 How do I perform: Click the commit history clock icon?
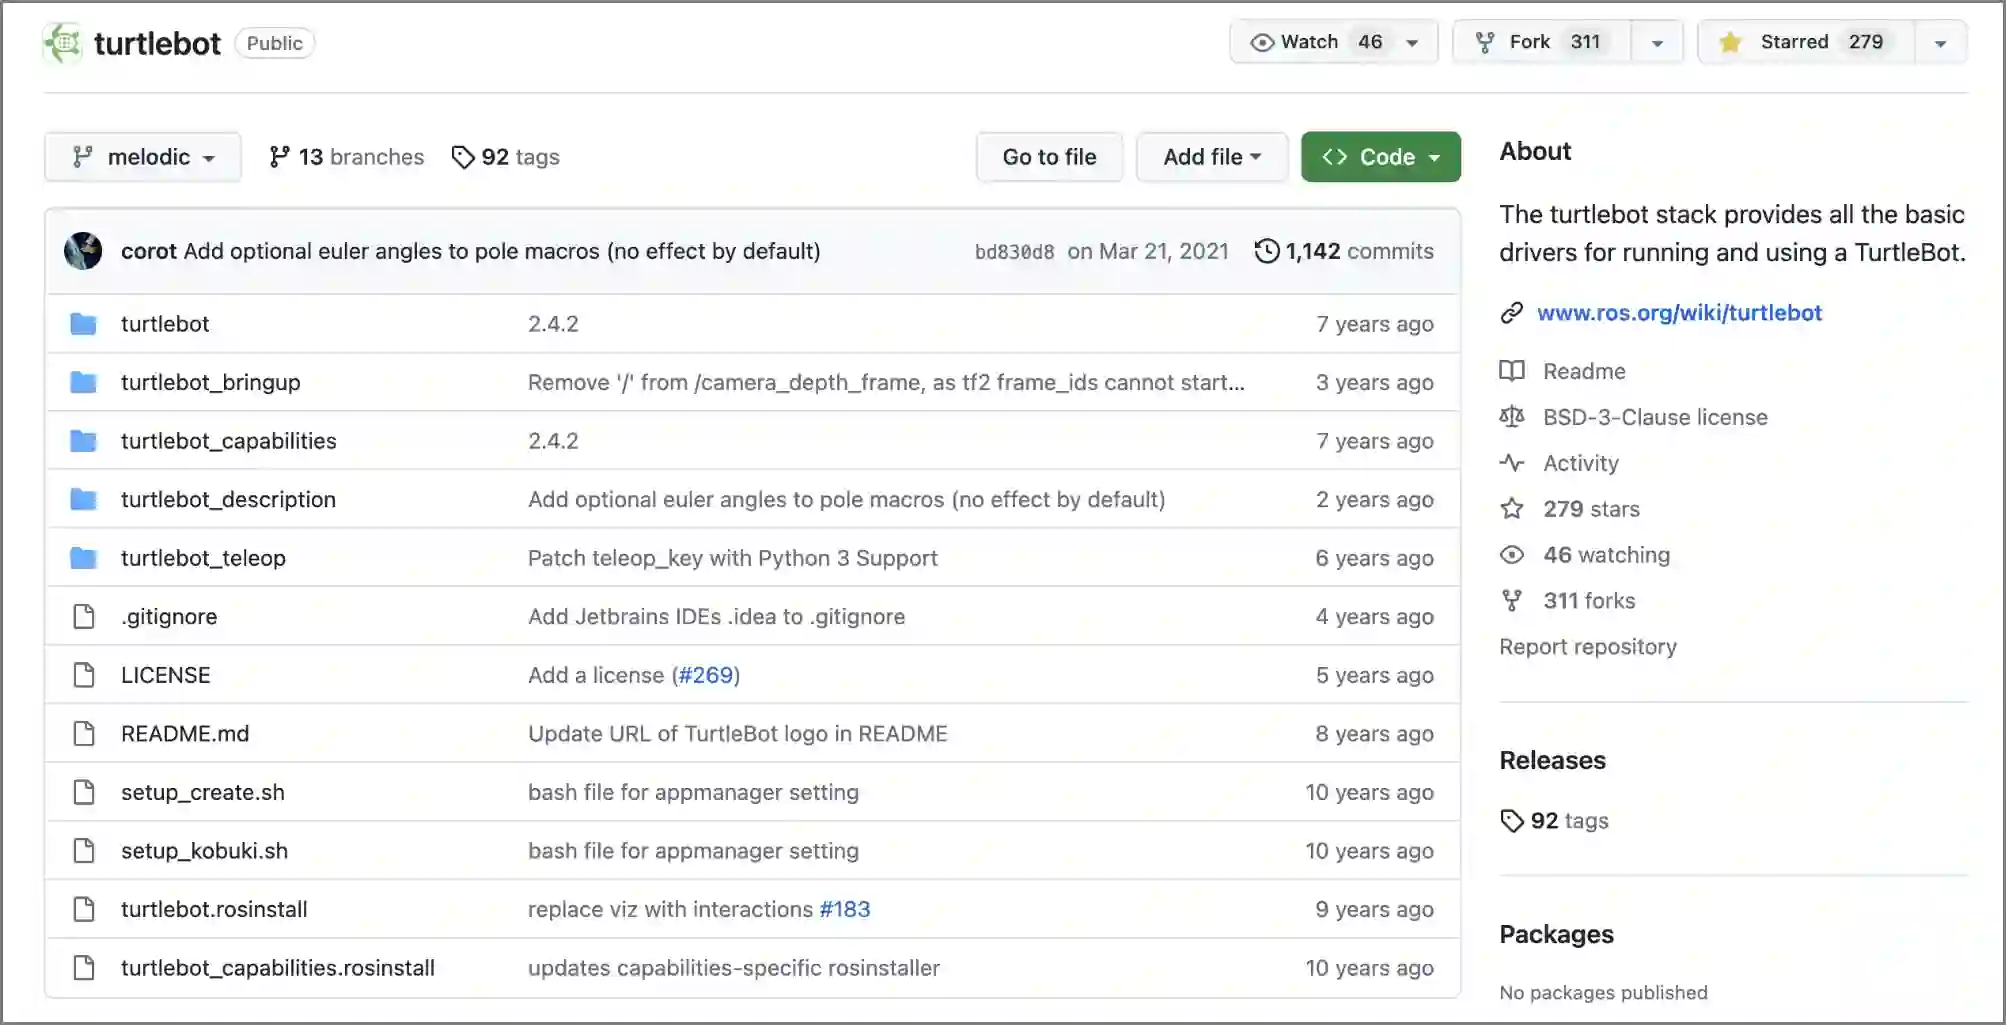[x=1266, y=251]
